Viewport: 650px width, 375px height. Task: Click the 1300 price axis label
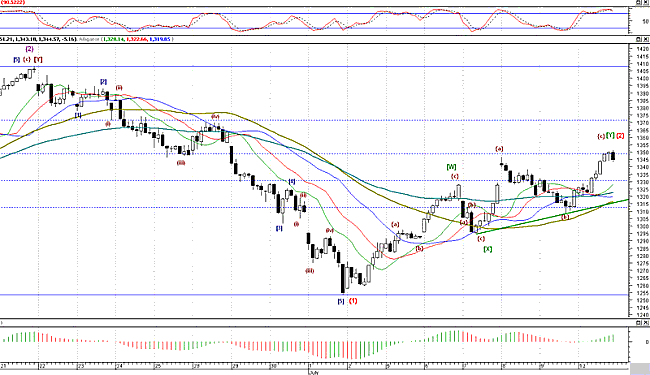pyautogui.click(x=643, y=226)
